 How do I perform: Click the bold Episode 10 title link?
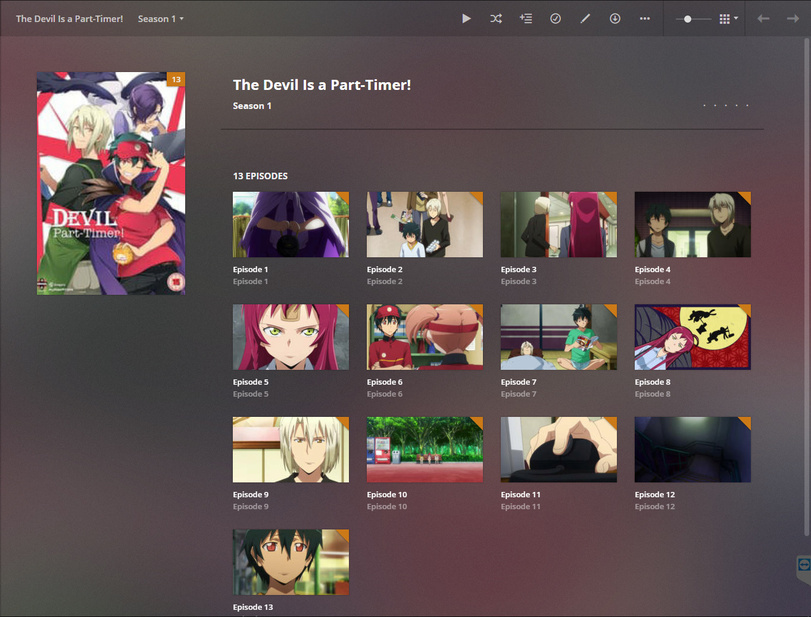click(387, 494)
